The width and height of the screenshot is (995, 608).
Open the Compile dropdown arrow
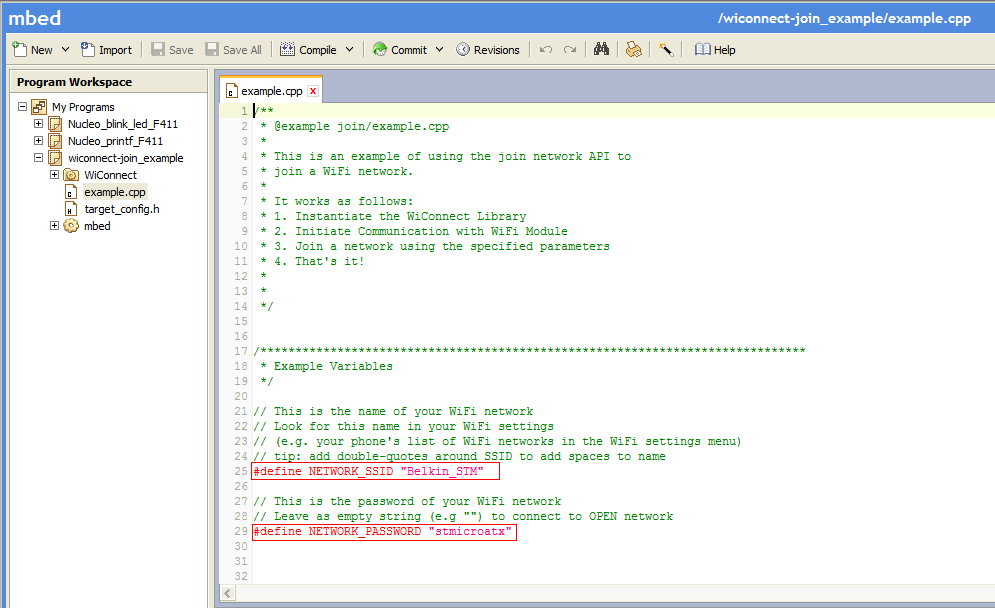[350, 49]
